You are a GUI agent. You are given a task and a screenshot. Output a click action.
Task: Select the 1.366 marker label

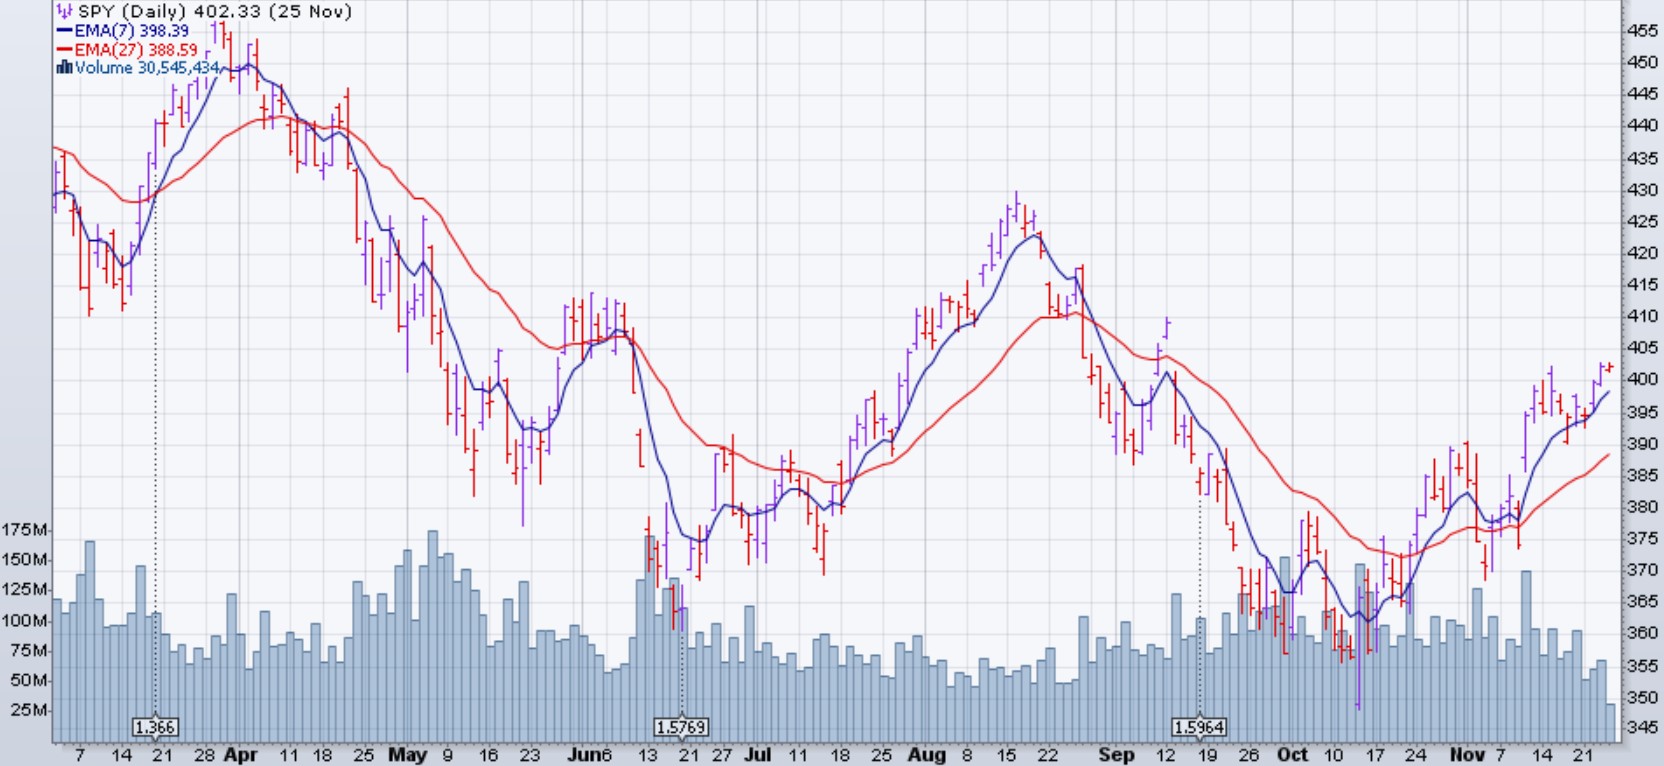pos(155,727)
